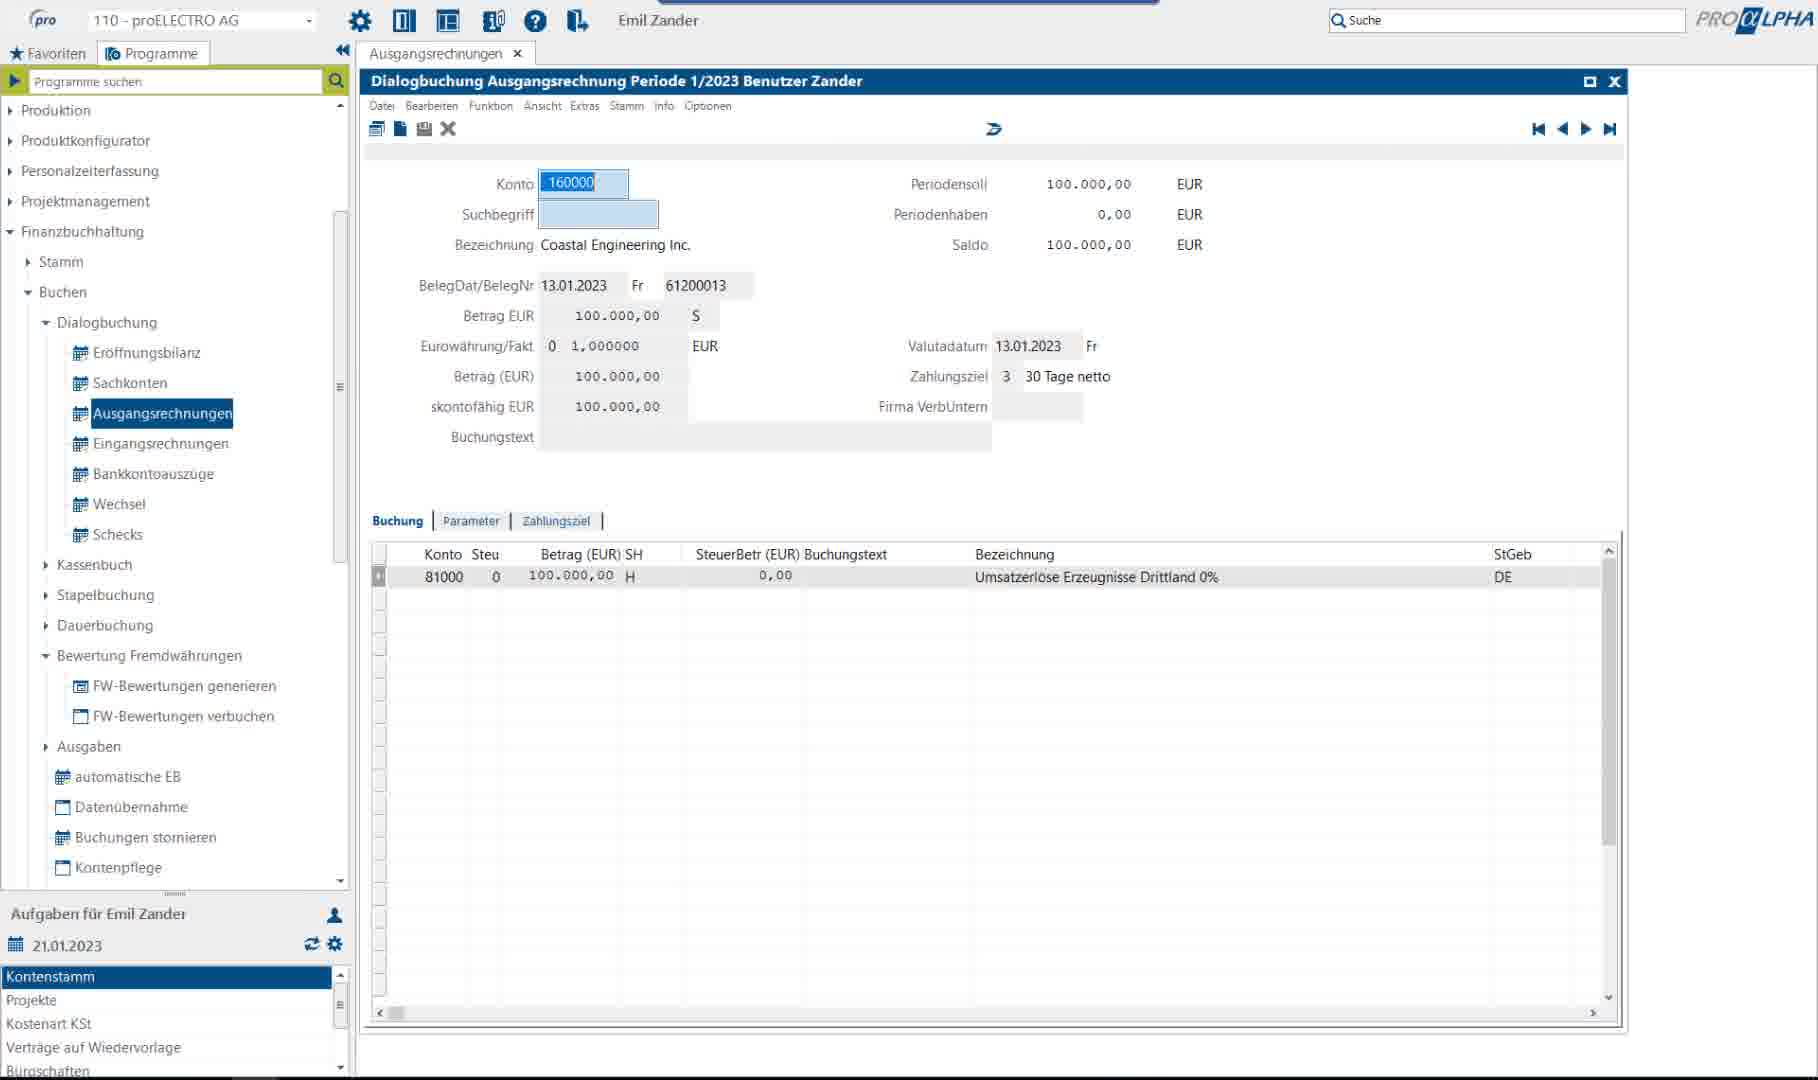The image size is (1818, 1080).
Task: Open the Datei menu
Action: click(x=382, y=106)
